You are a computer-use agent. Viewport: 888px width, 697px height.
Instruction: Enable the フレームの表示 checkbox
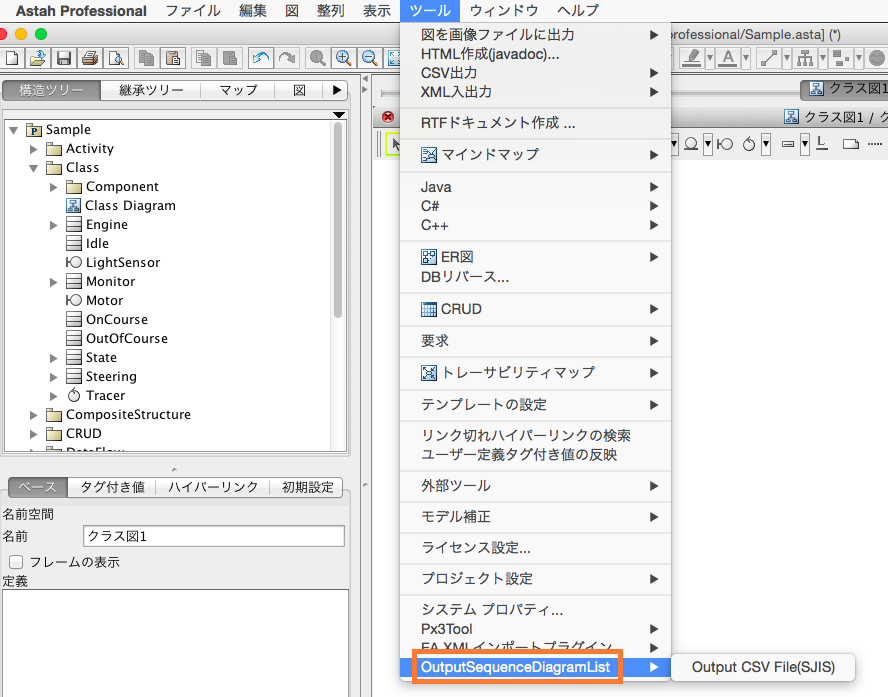[16, 562]
